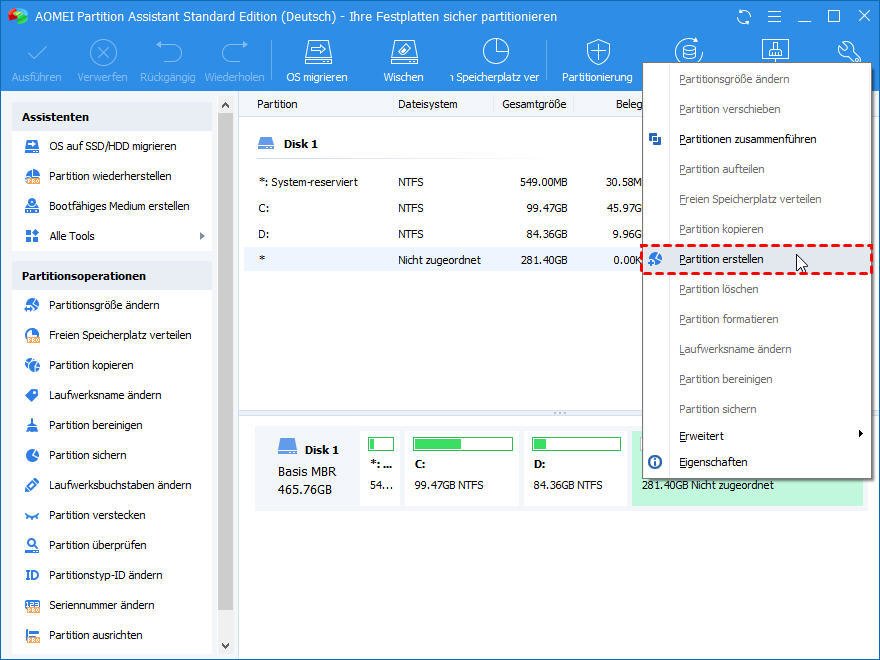Select the System-reserviert partition row

click(443, 182)
